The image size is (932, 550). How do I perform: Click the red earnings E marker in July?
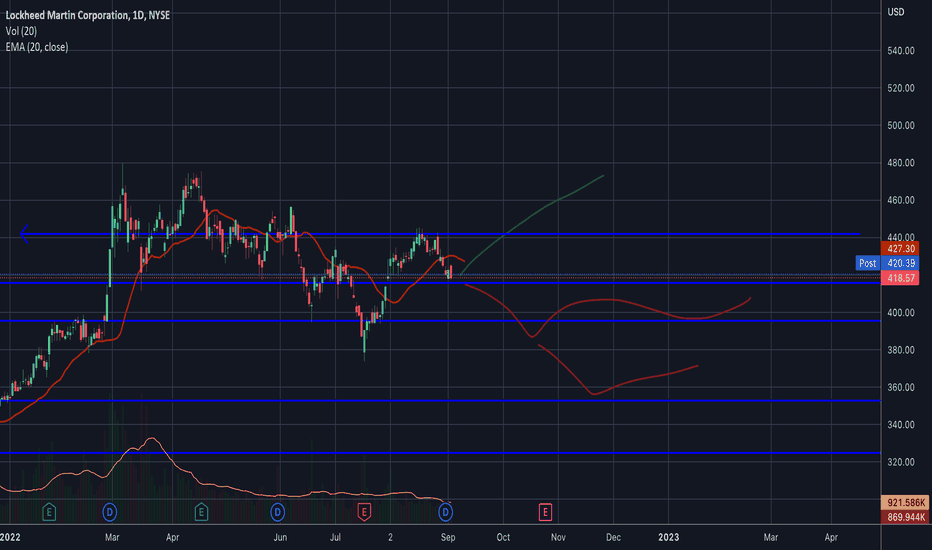[x=364, y=511]
